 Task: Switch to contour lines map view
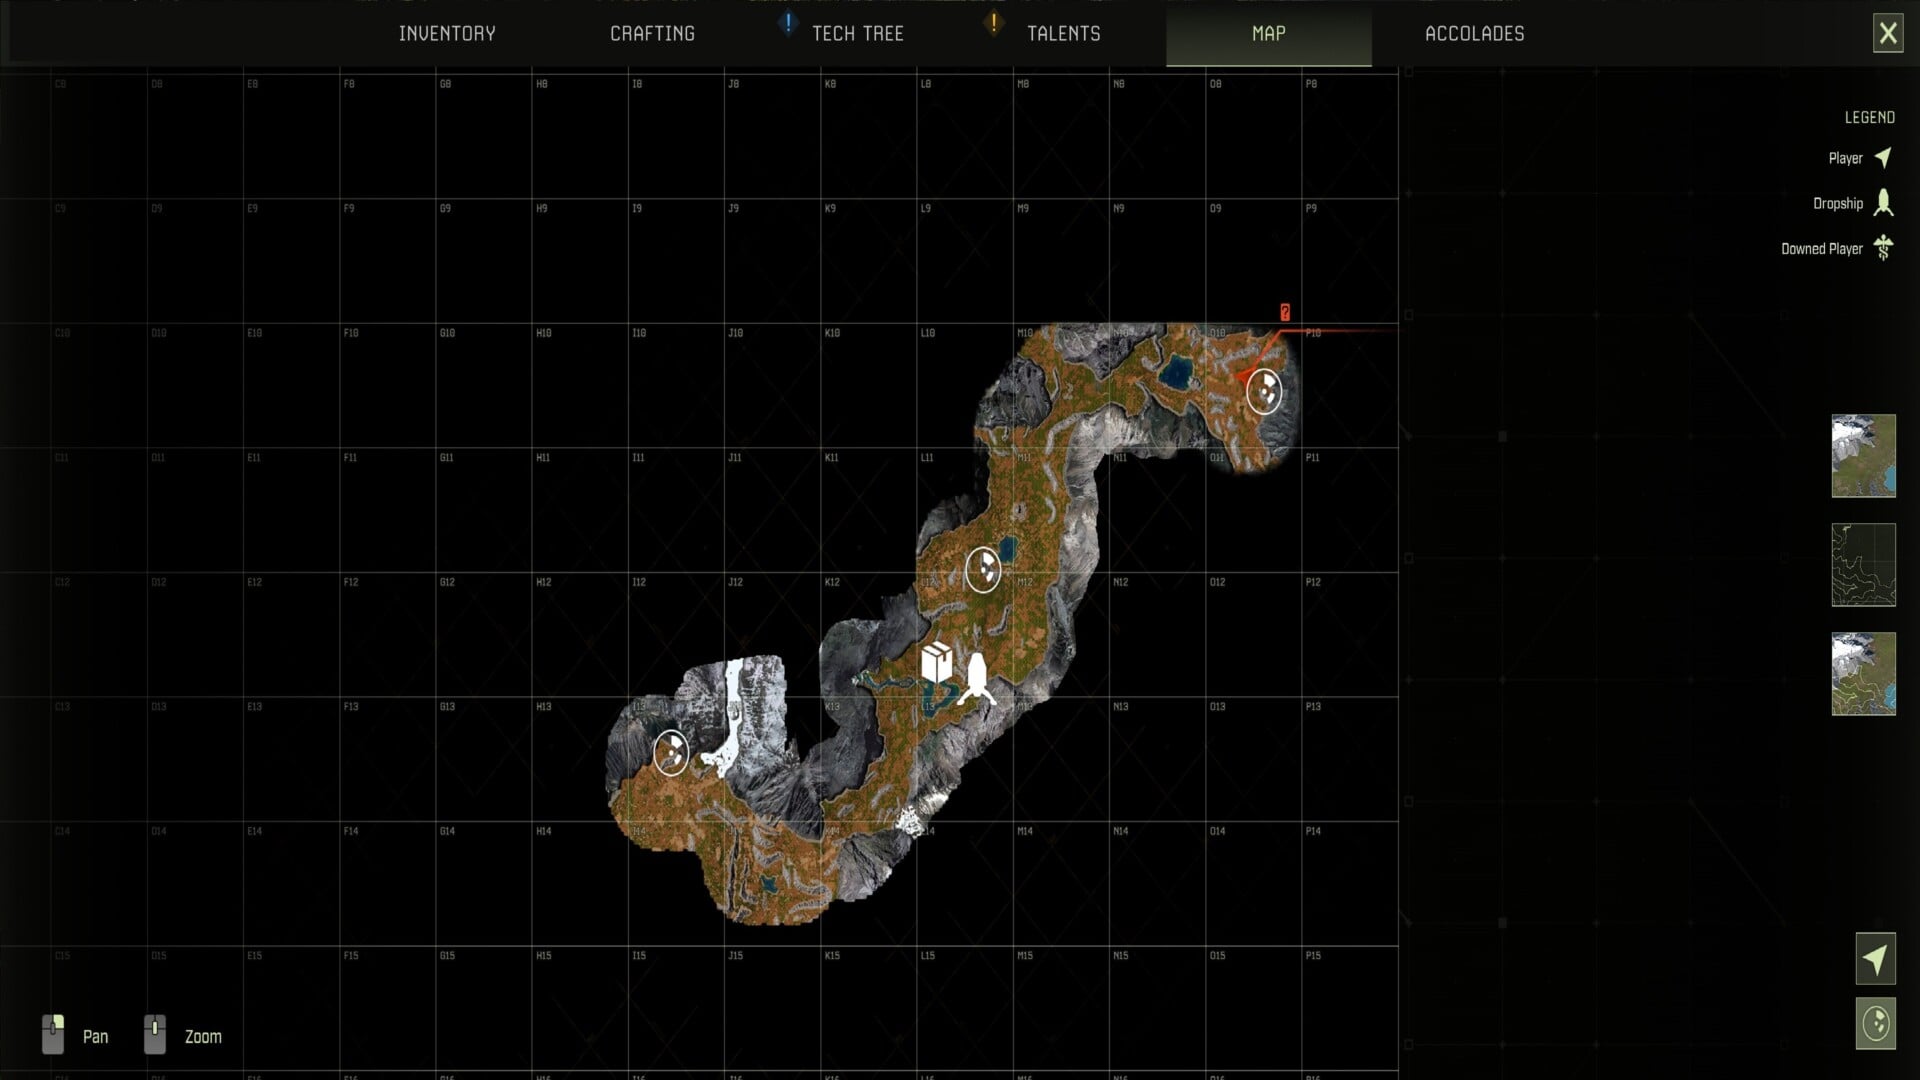point(1863,565)
